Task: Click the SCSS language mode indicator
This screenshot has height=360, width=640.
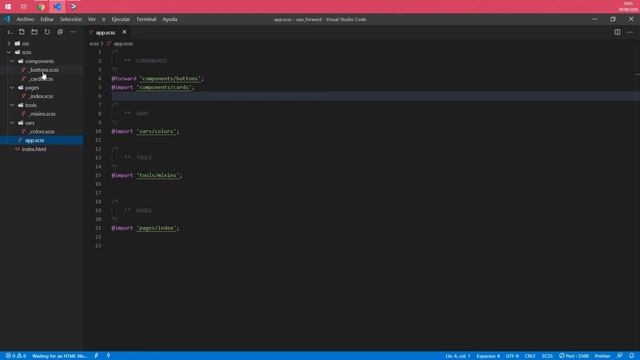Action: pyautogui.click(x=547, y=356)
